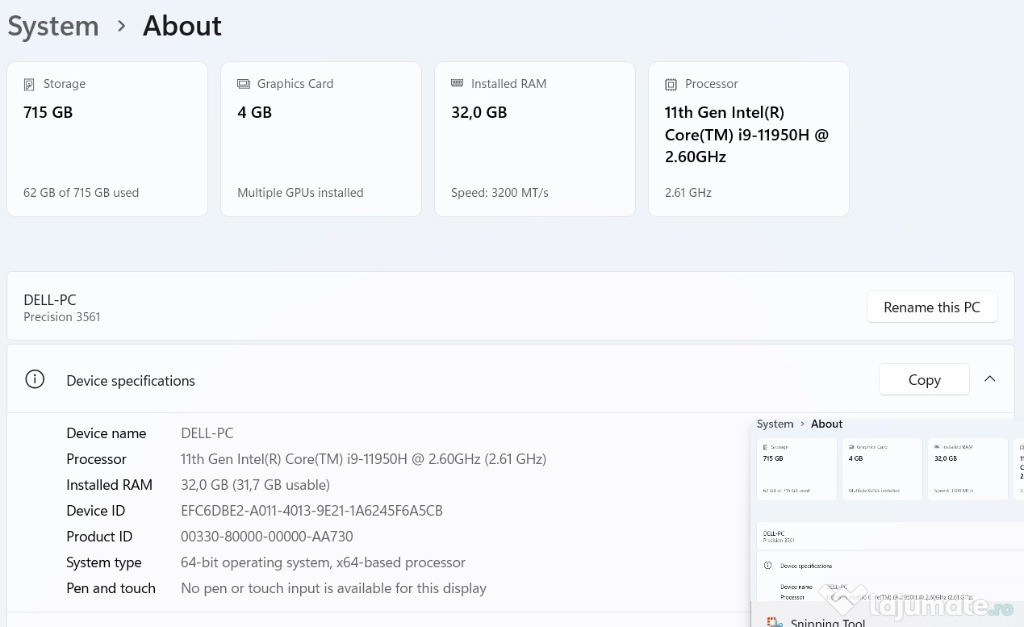Viewport: 1024px width, 627px height.
Task: Open the Installed RAM 32,0 GB card
Action: [535, 139]
